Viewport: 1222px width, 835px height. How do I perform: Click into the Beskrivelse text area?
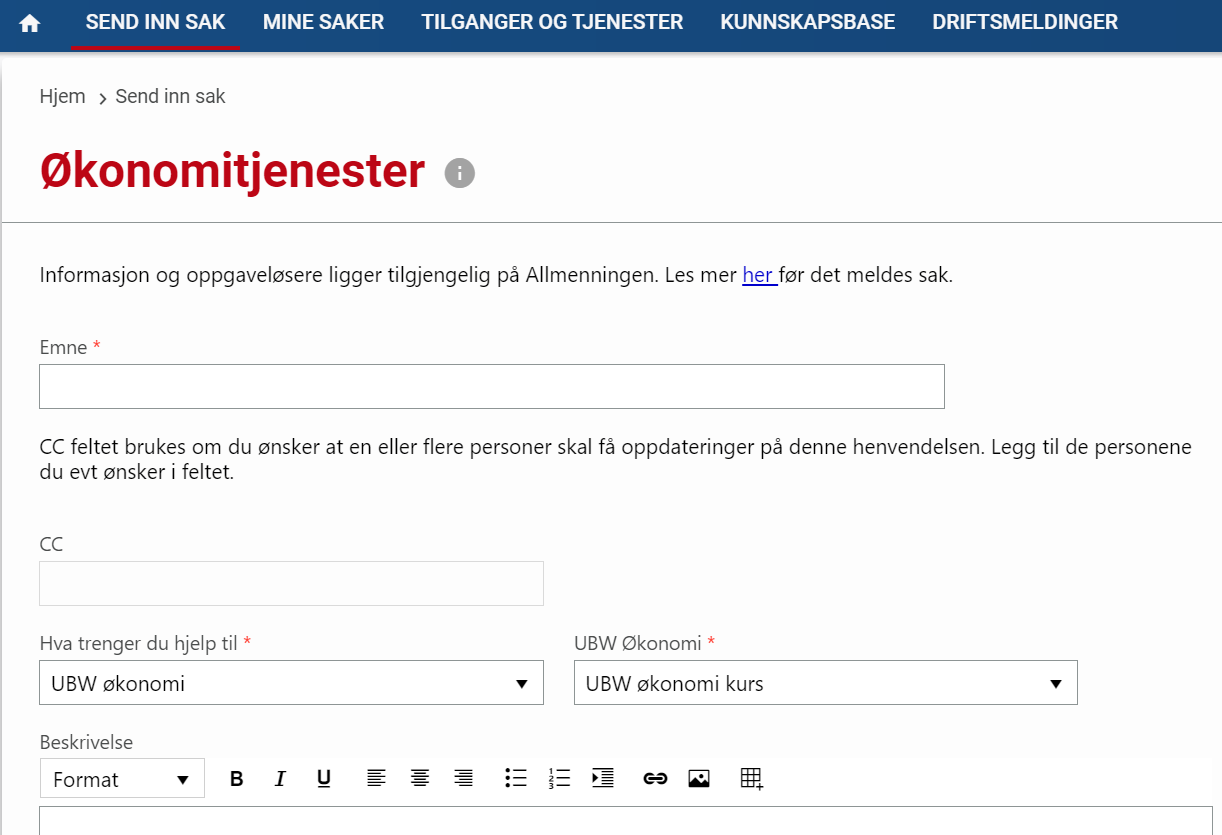click(625, 820)
